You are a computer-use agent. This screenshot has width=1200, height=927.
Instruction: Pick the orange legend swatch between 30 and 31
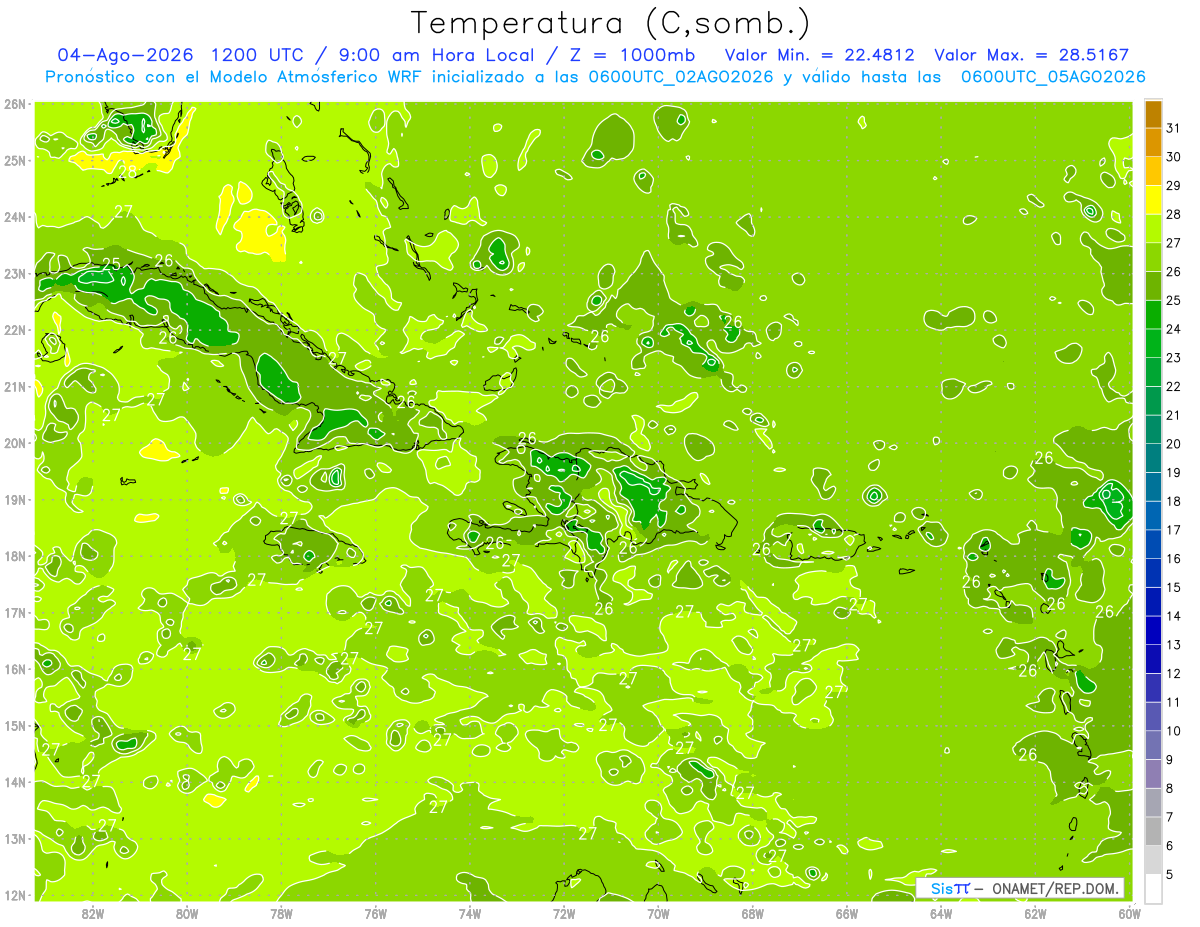pos(1153,142)
